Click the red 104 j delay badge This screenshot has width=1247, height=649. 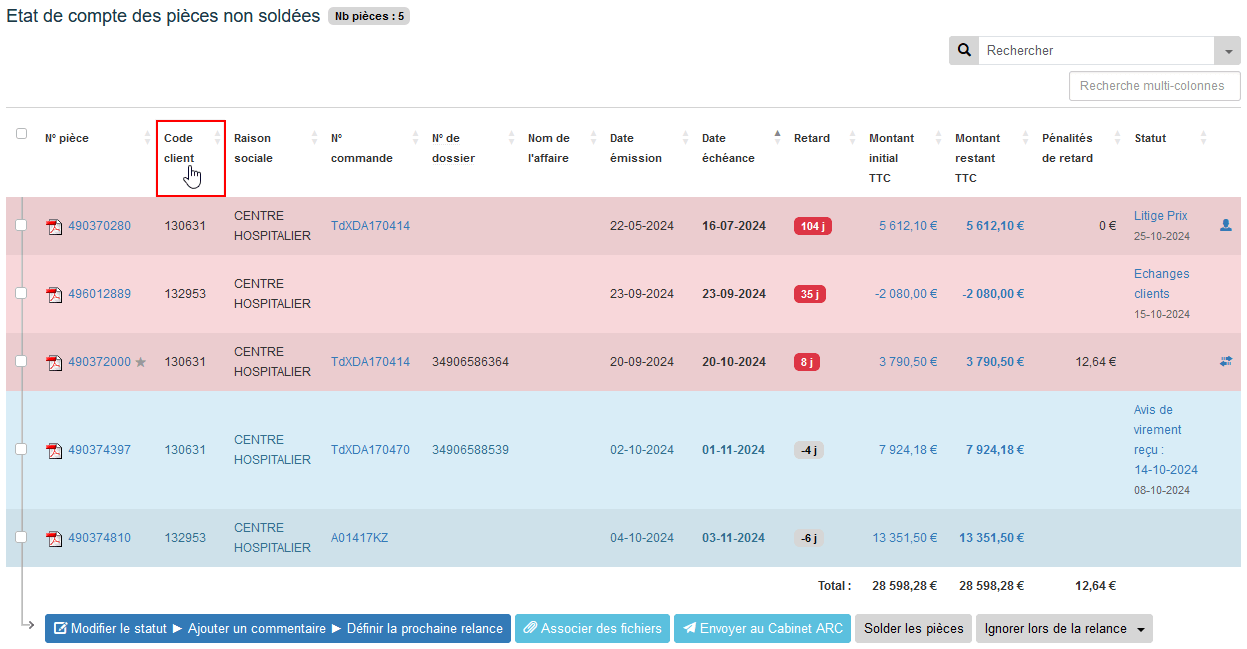coord(812,227)
